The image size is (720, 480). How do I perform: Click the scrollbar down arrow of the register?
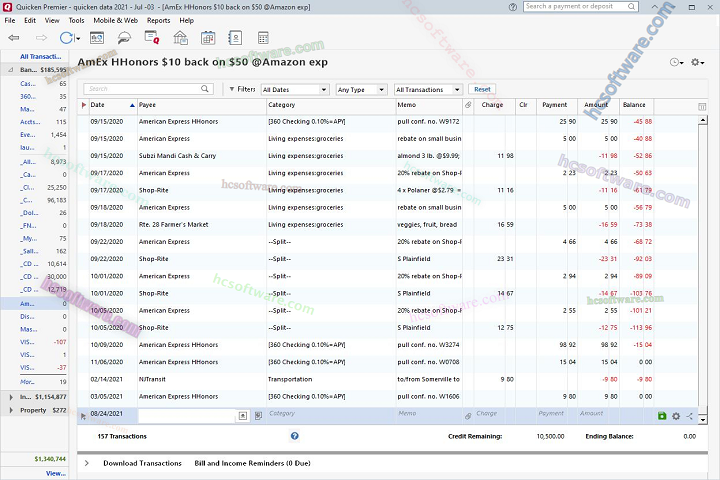pos(703,419)
